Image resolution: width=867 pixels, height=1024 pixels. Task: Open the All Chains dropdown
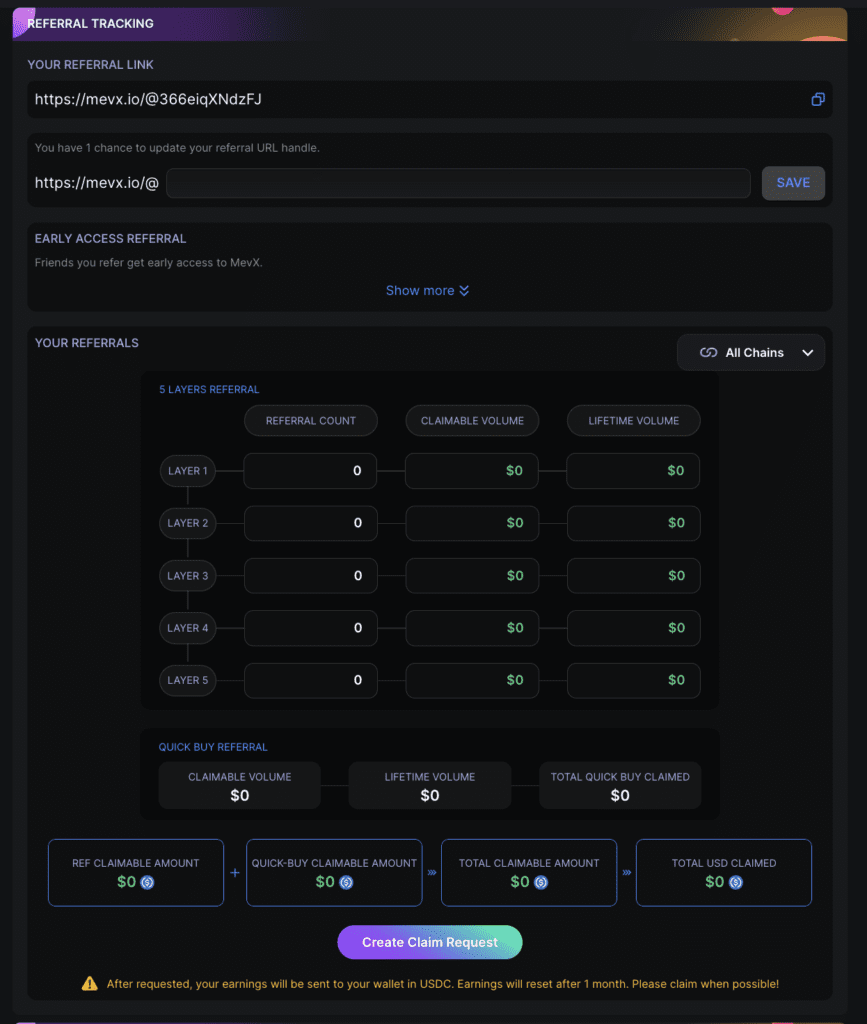[751, 353]
